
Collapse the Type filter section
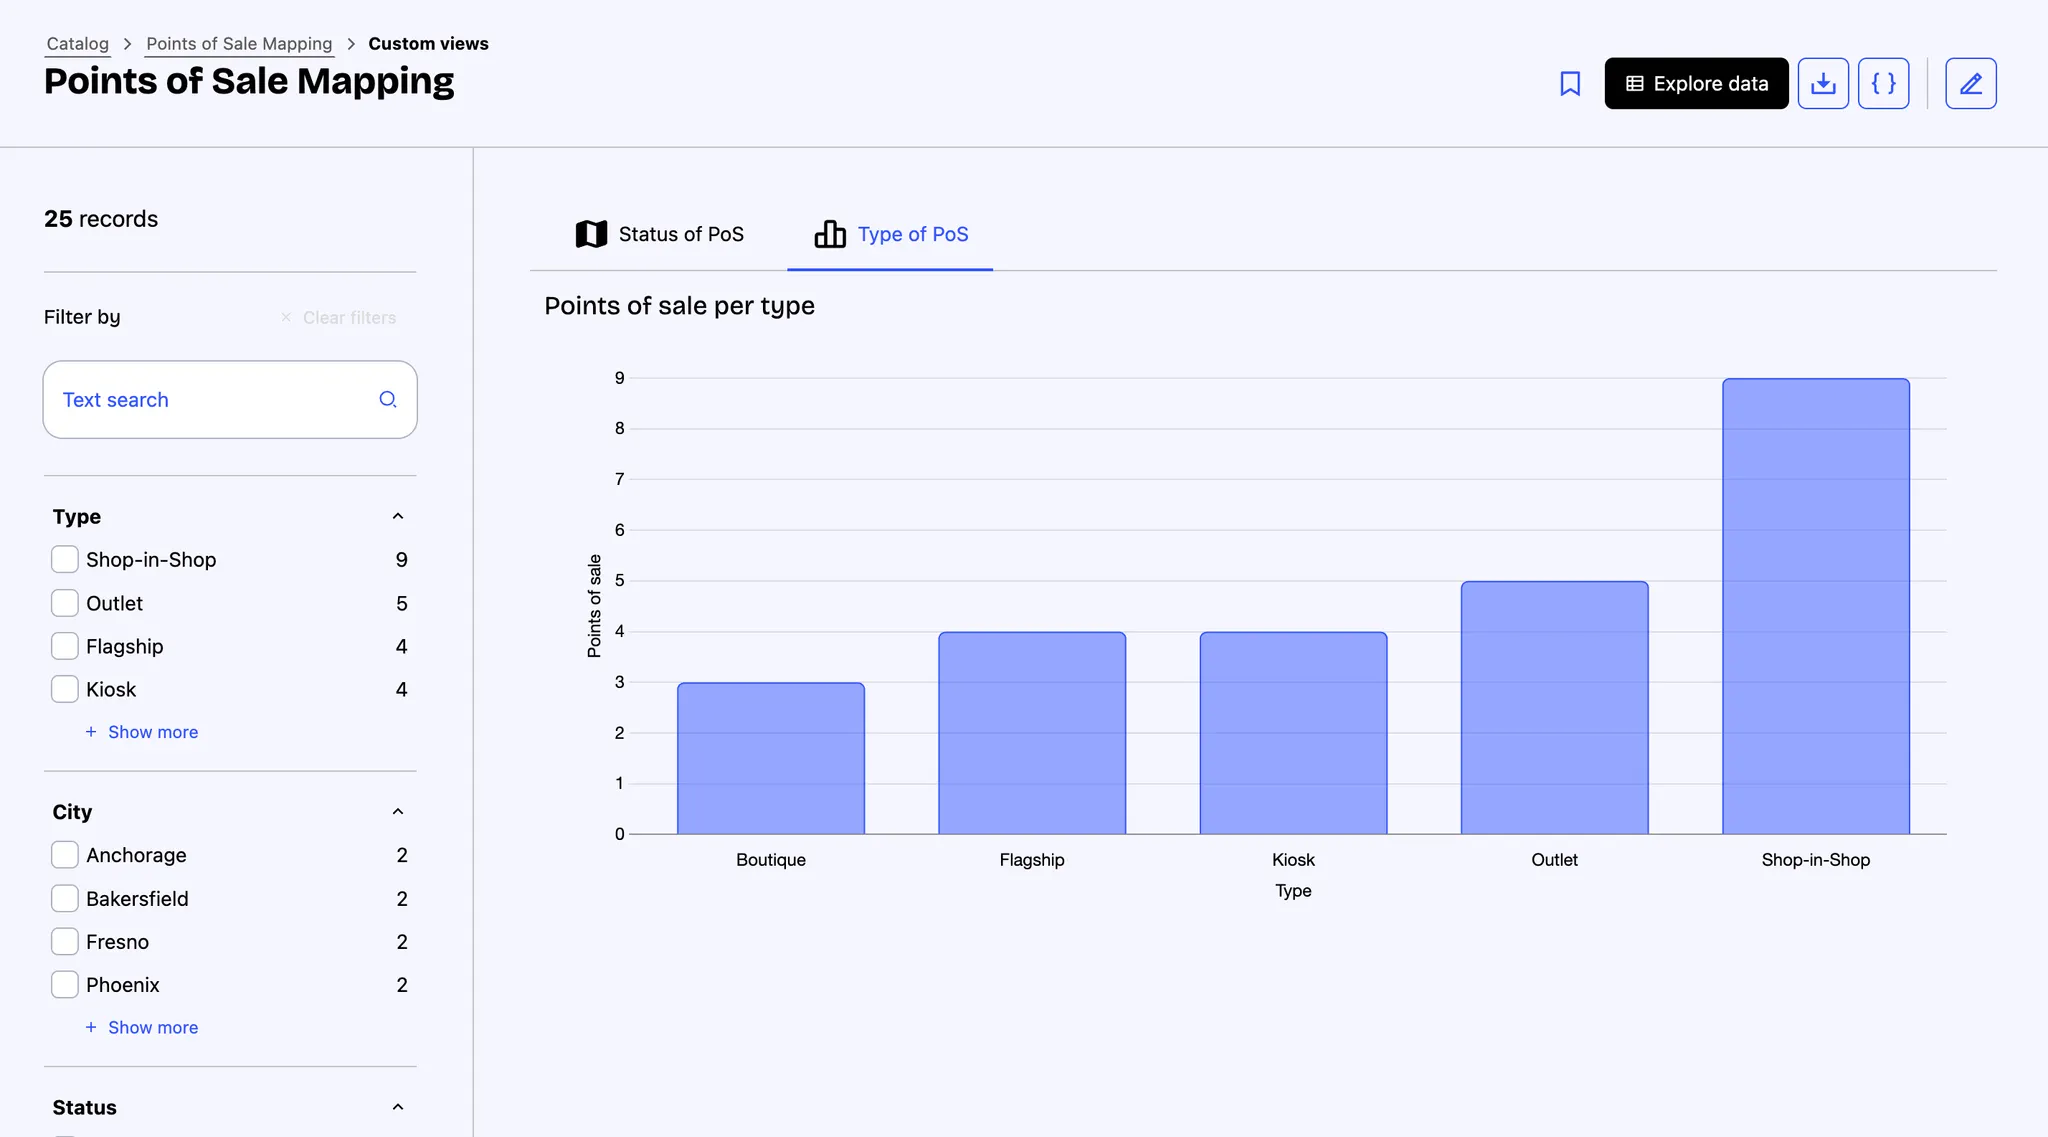click(398, 517)
